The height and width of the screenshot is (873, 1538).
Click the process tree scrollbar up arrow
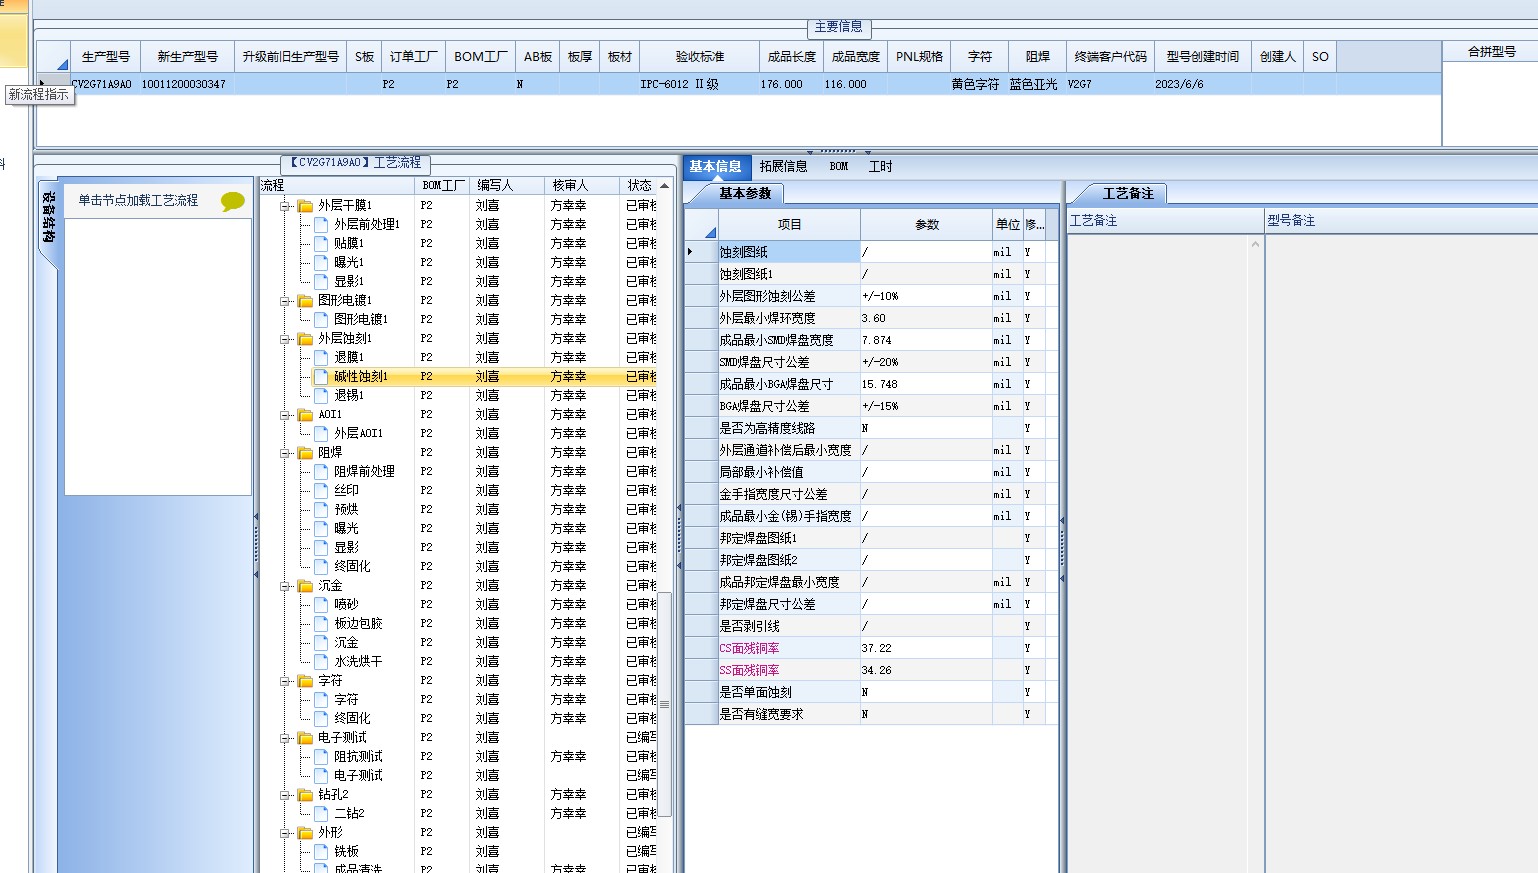click(664, 185)
